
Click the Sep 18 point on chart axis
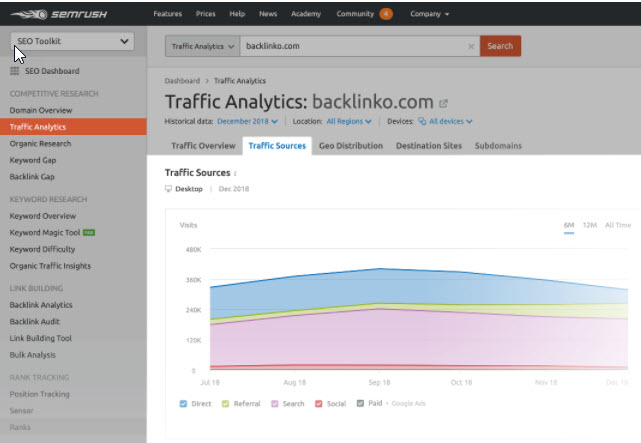coord(379,383)
